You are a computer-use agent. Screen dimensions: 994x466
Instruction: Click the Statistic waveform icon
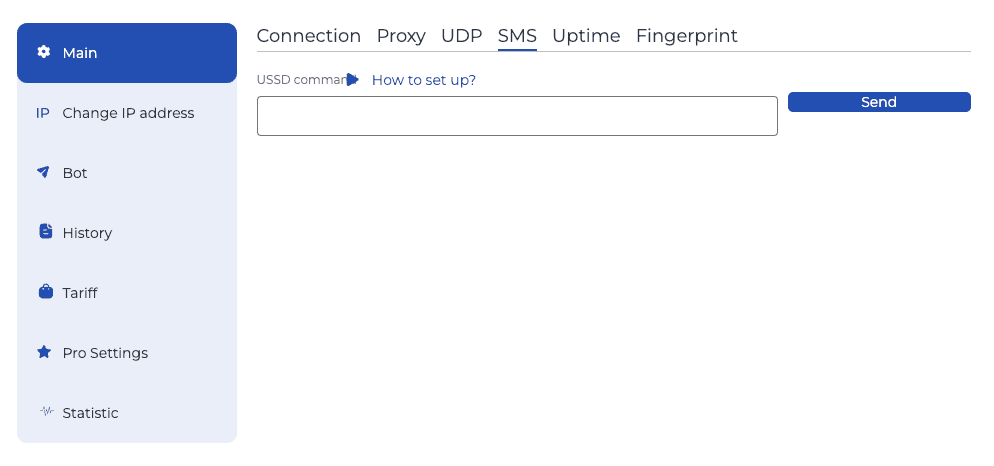point(45,411)
